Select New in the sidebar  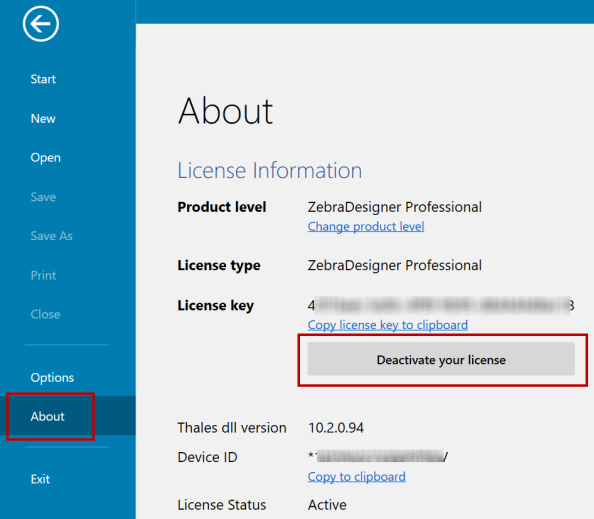43,119
